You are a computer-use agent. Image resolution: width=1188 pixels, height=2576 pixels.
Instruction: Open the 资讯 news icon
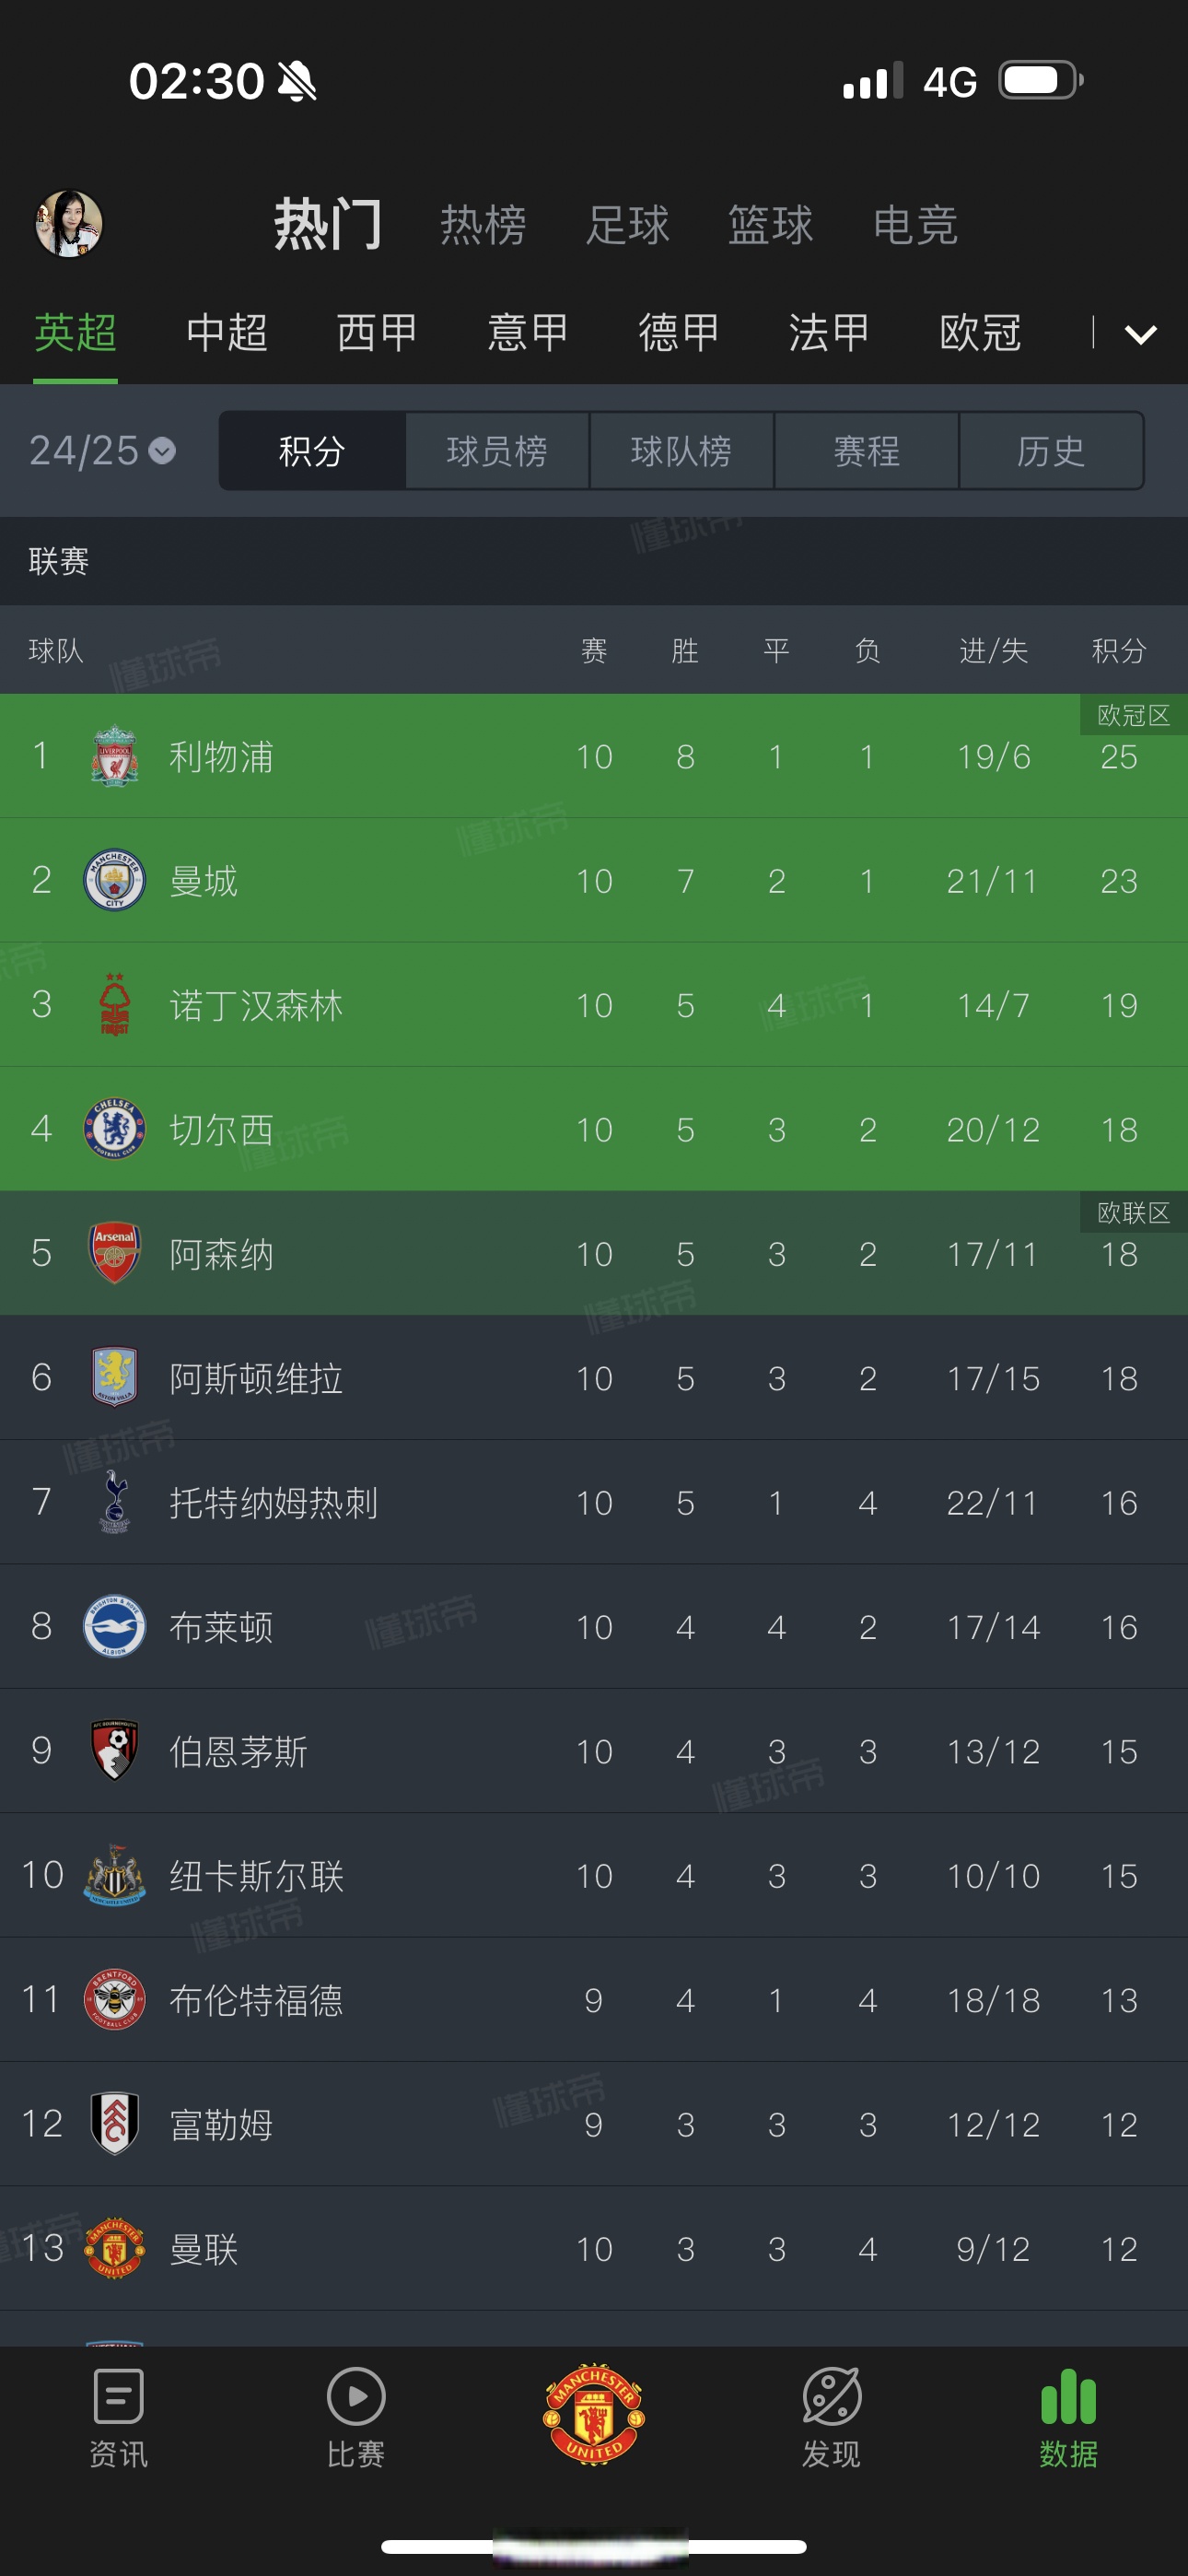click(x=118, y=2398)
